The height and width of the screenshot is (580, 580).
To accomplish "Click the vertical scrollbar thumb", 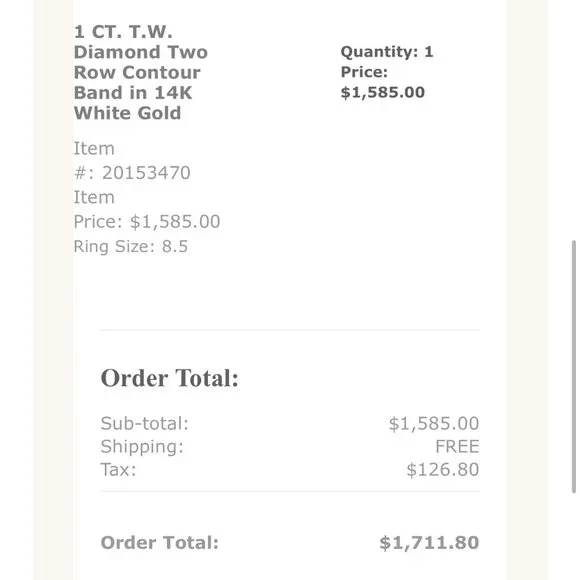I will 573,367.
